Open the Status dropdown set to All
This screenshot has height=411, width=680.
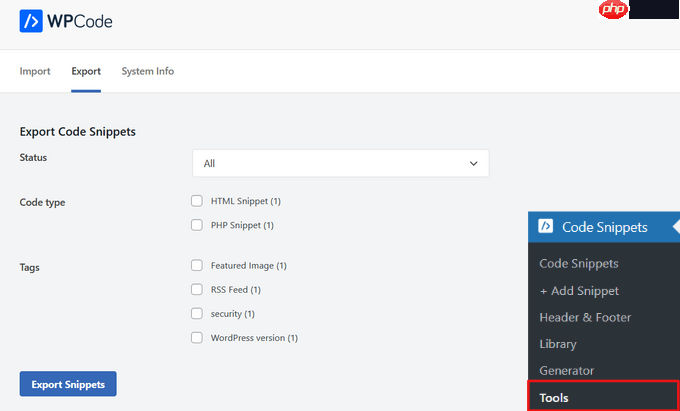pos(340,163)
